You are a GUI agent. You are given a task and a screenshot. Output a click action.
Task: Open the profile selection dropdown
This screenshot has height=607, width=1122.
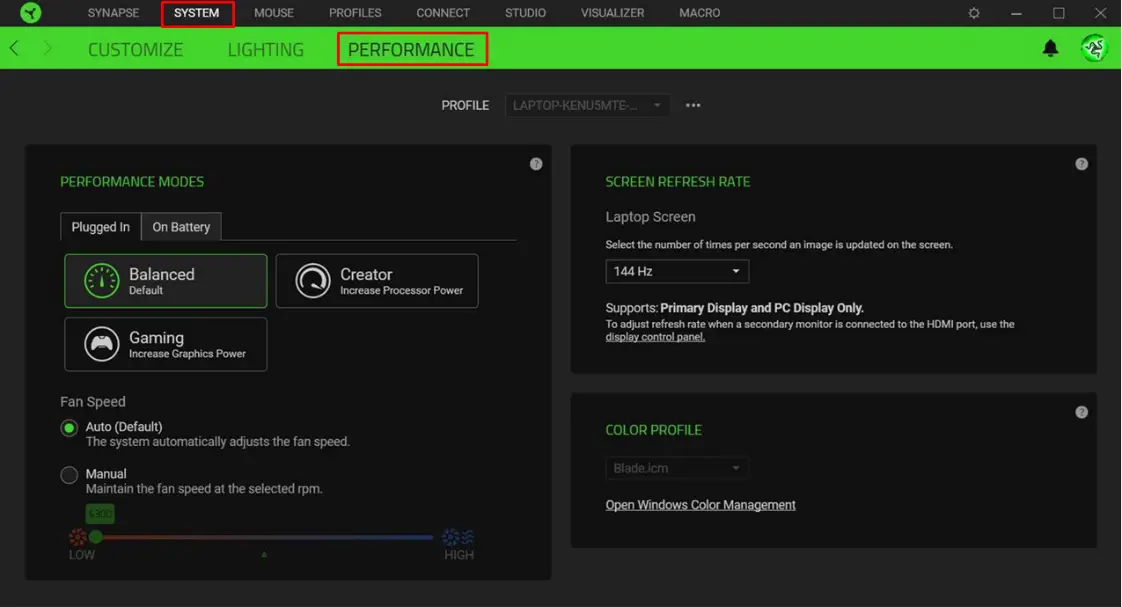click(x=587, y=104)
